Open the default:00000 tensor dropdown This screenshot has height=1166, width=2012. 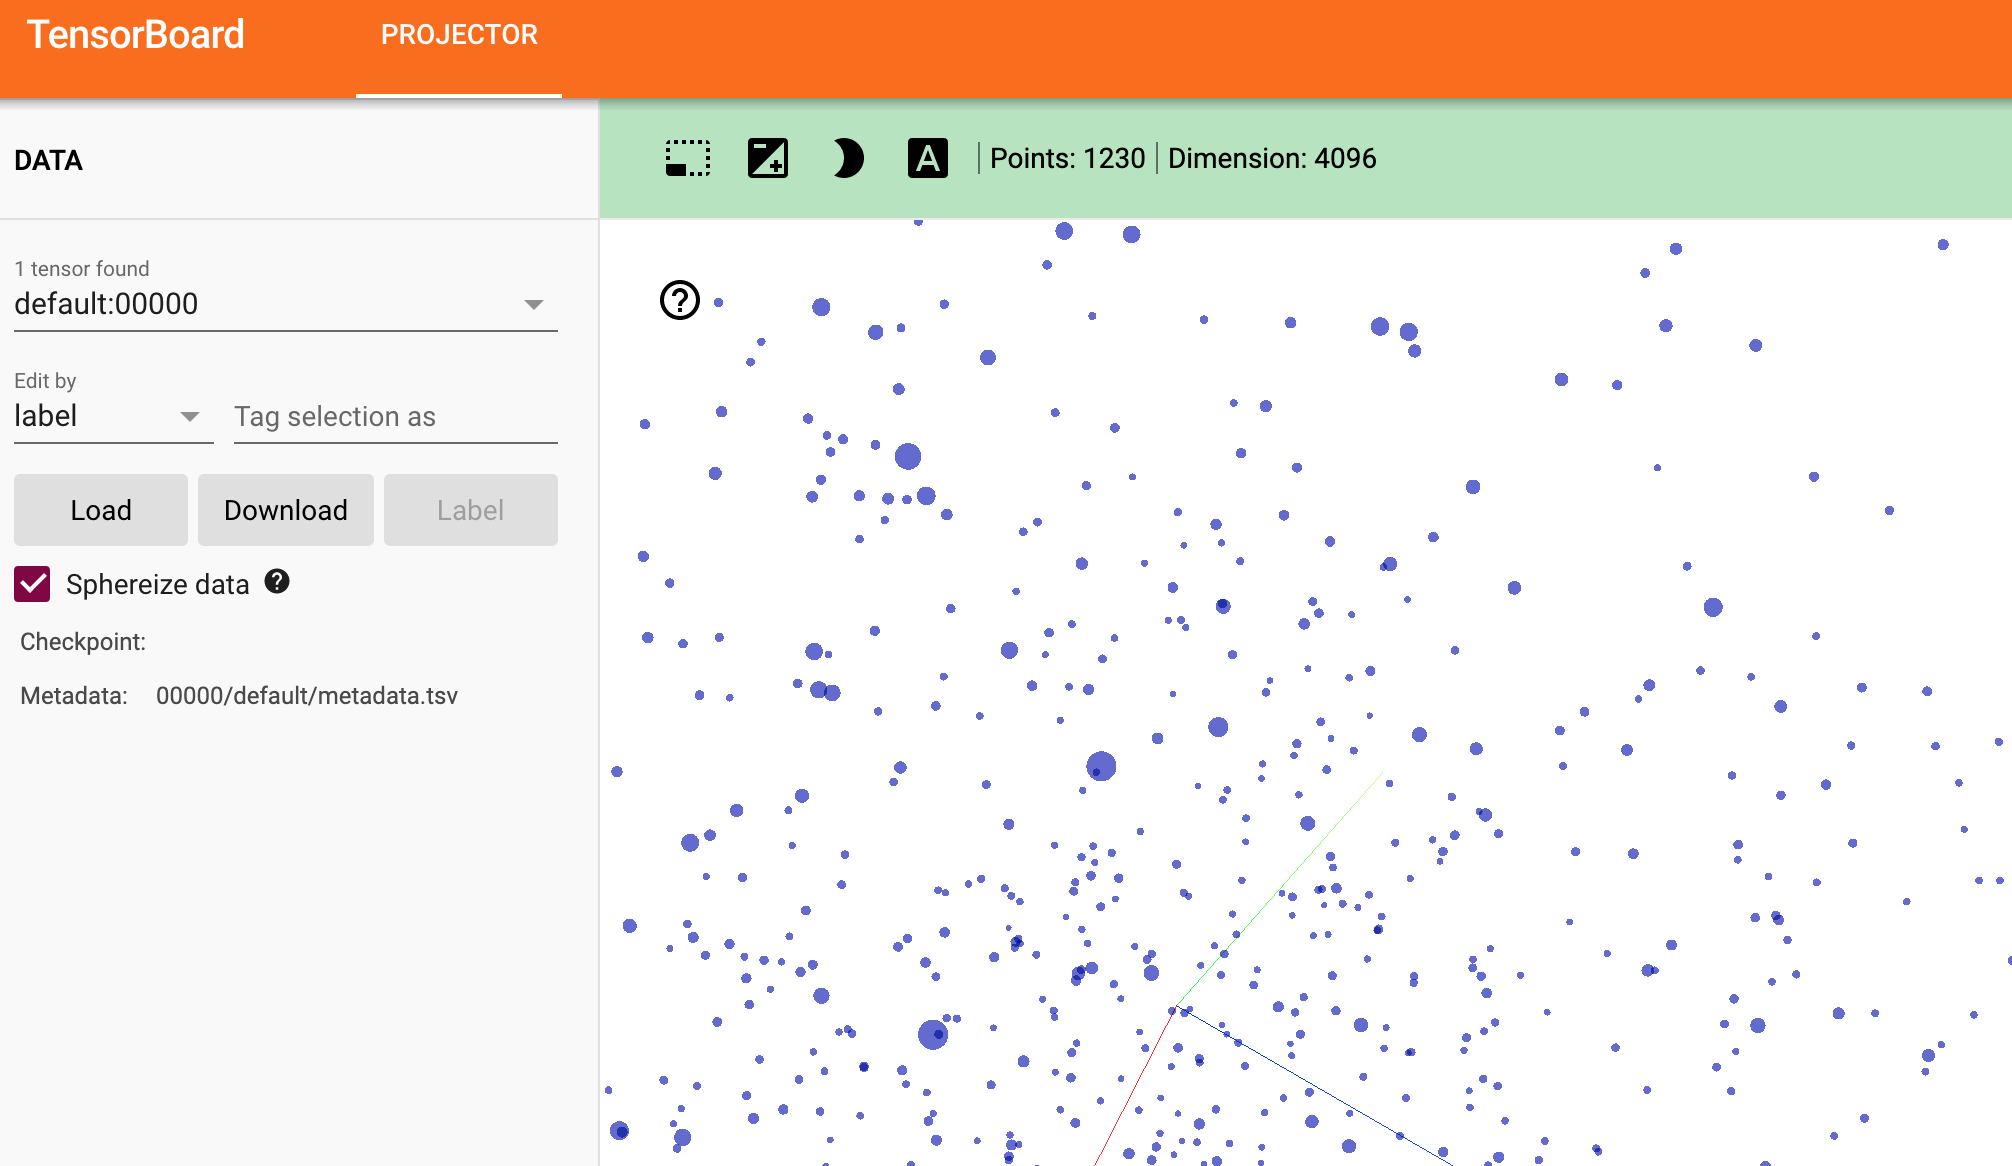(285, 304)
